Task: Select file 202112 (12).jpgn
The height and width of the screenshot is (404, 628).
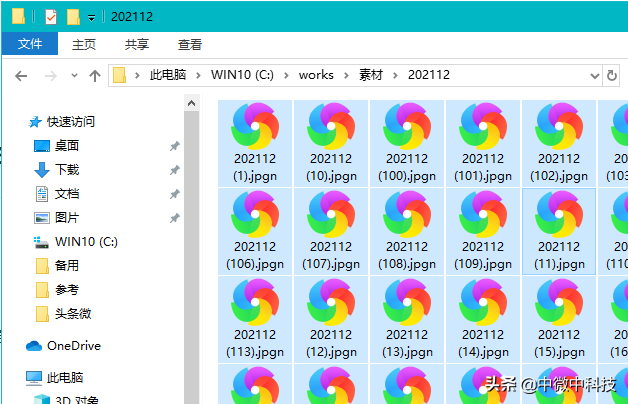Action: click(331, 320)
